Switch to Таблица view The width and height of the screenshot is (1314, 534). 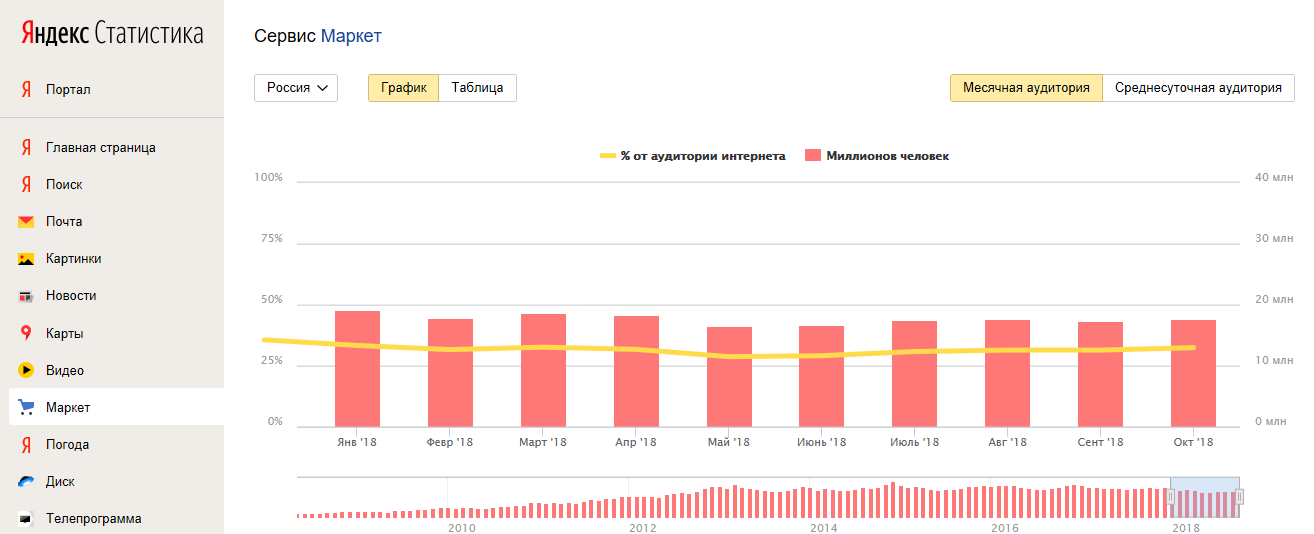coord(477,88)
